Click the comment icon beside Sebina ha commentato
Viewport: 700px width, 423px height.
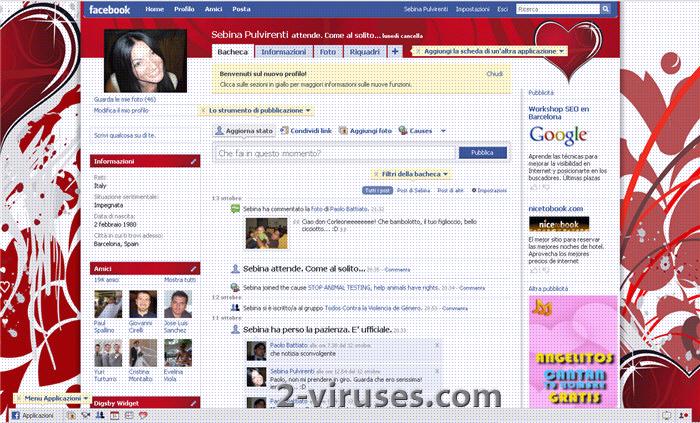[235, 208]
